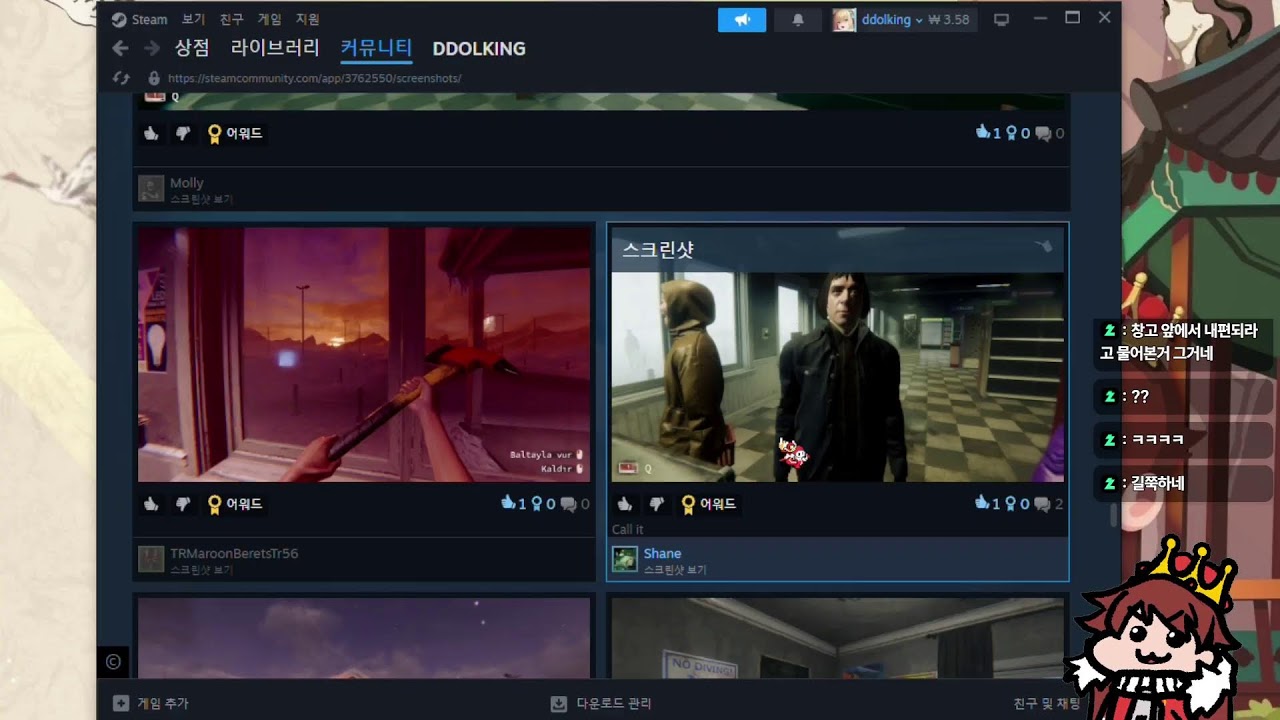Open Molly's profile name link
The image size is (1280, 720).
tap(187, 183)
